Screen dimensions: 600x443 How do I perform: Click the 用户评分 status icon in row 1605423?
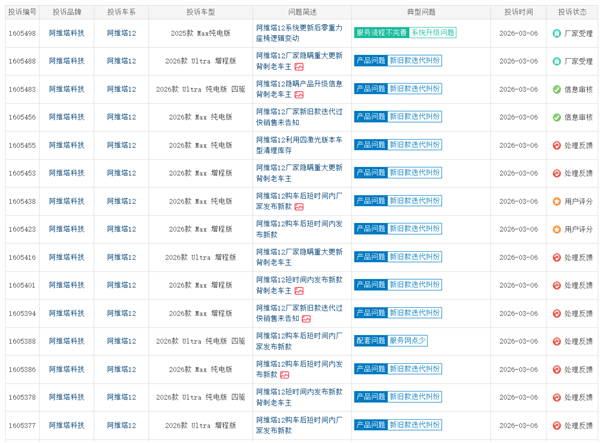tap(557, 229)
